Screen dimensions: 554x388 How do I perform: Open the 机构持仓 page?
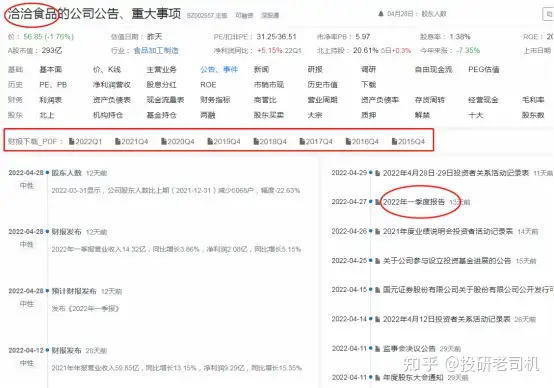pyautogui.click(x=108, y=115)
